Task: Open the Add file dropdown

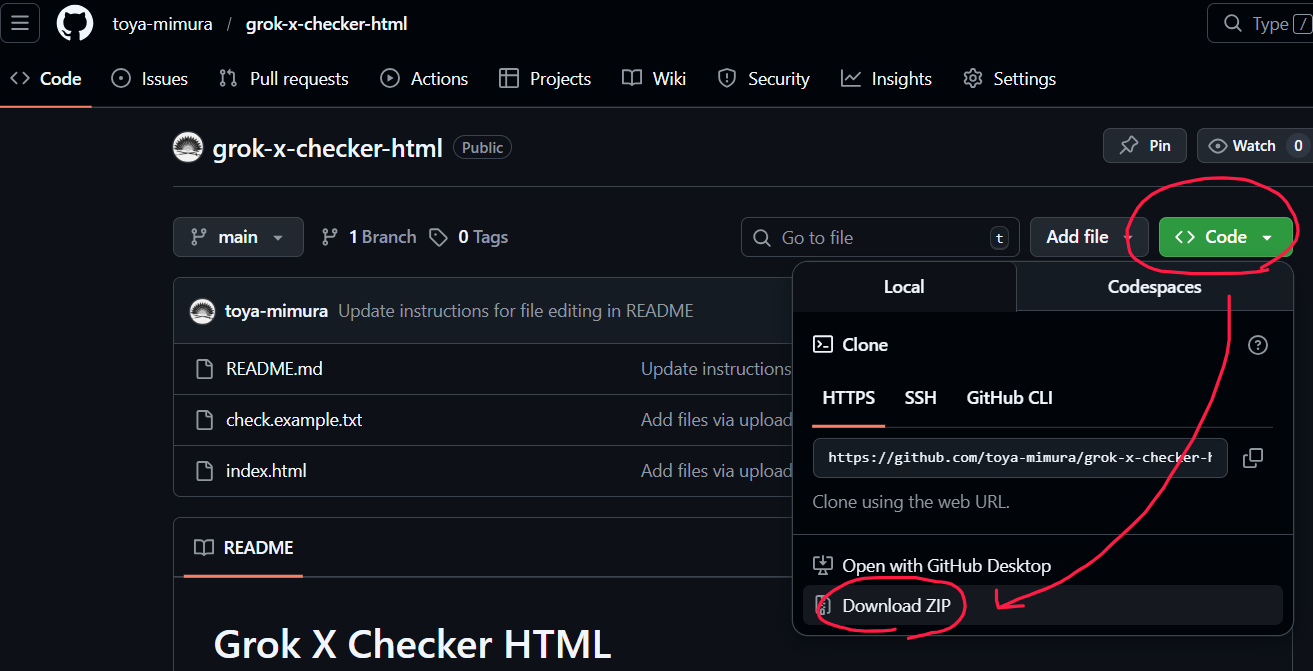Action: (x=1089, y=237)
